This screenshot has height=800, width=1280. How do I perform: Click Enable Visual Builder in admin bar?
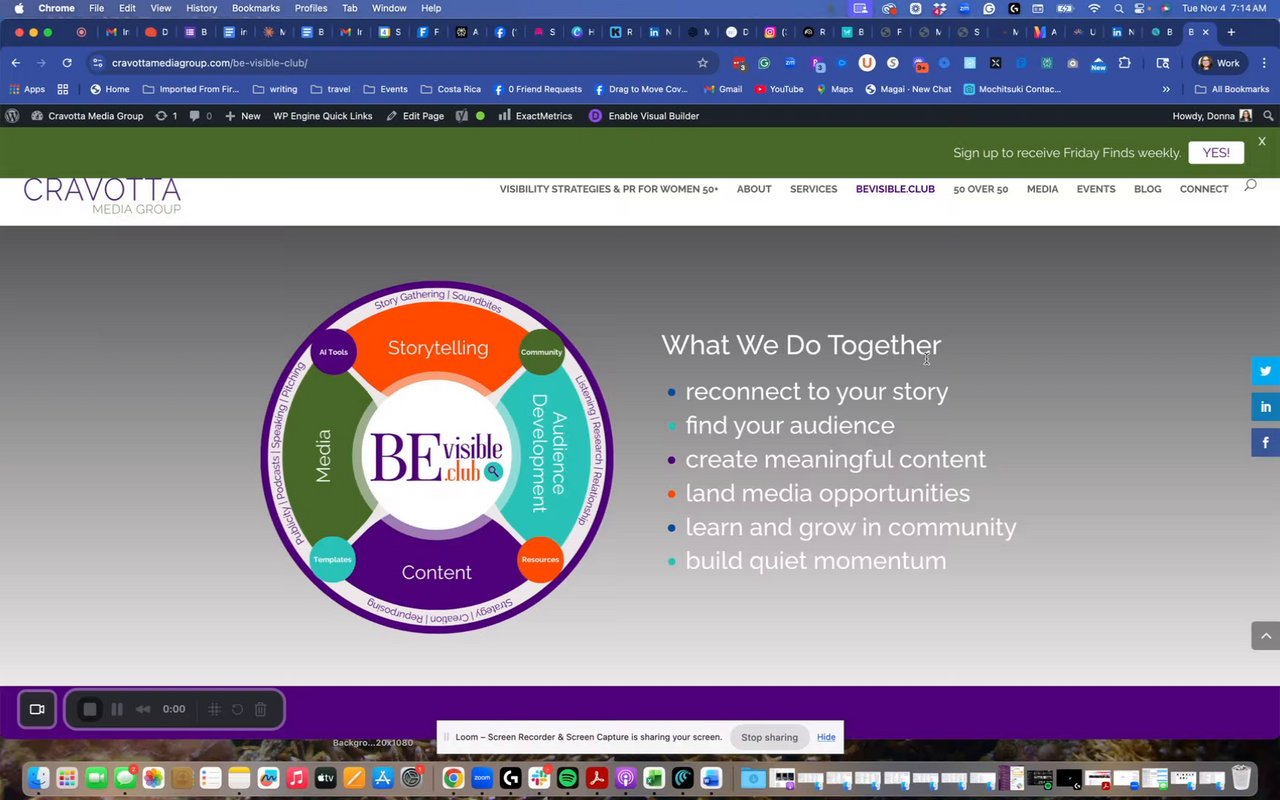(643, 116)
